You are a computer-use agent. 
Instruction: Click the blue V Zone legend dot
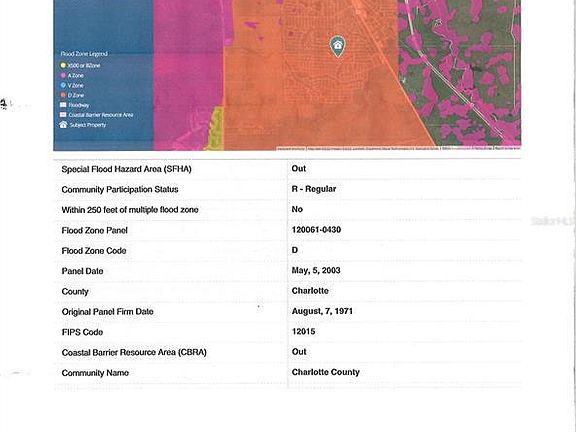click(x=63, y=85)
